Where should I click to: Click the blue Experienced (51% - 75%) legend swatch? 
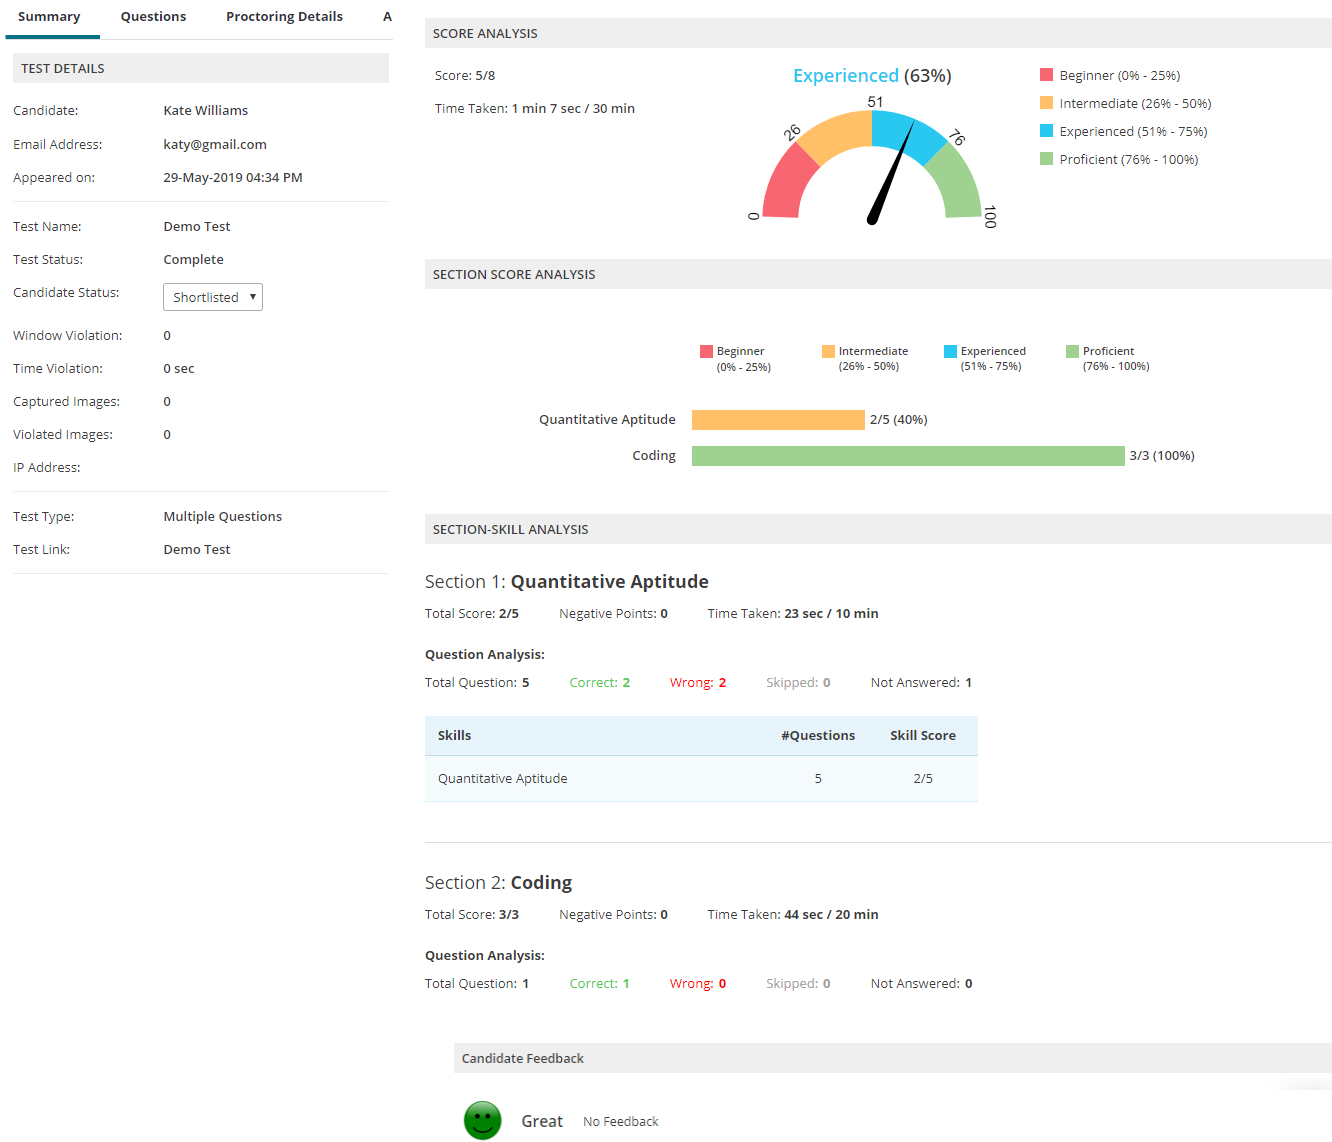pos(1046,131)
